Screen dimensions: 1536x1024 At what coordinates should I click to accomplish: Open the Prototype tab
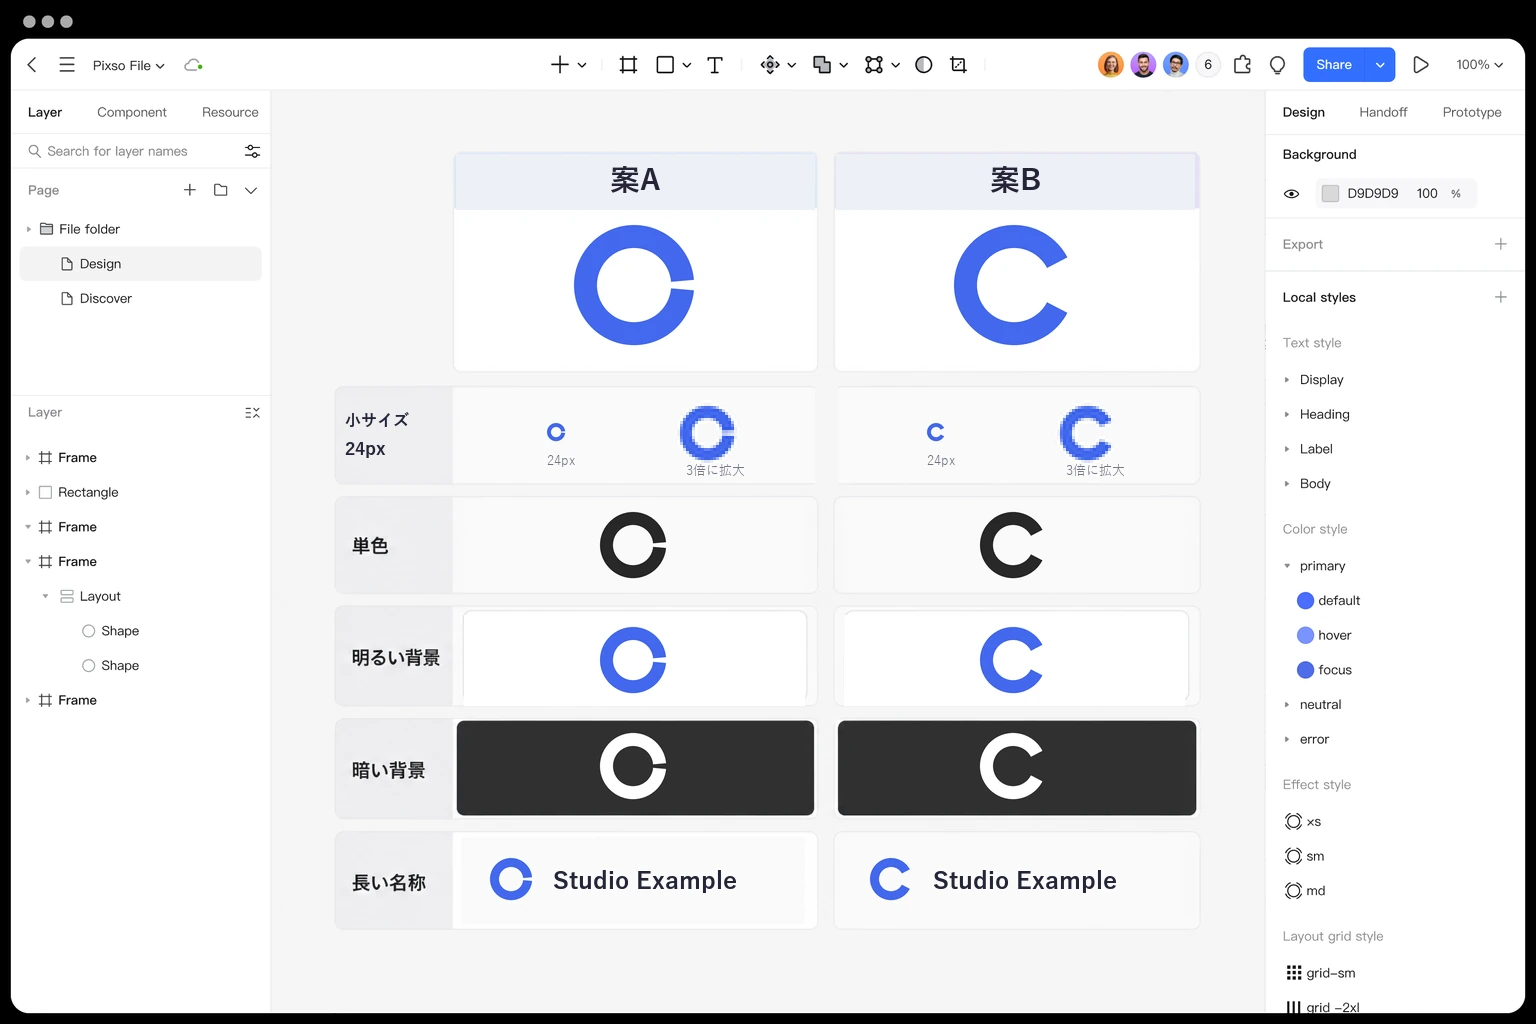[1472, 112]
